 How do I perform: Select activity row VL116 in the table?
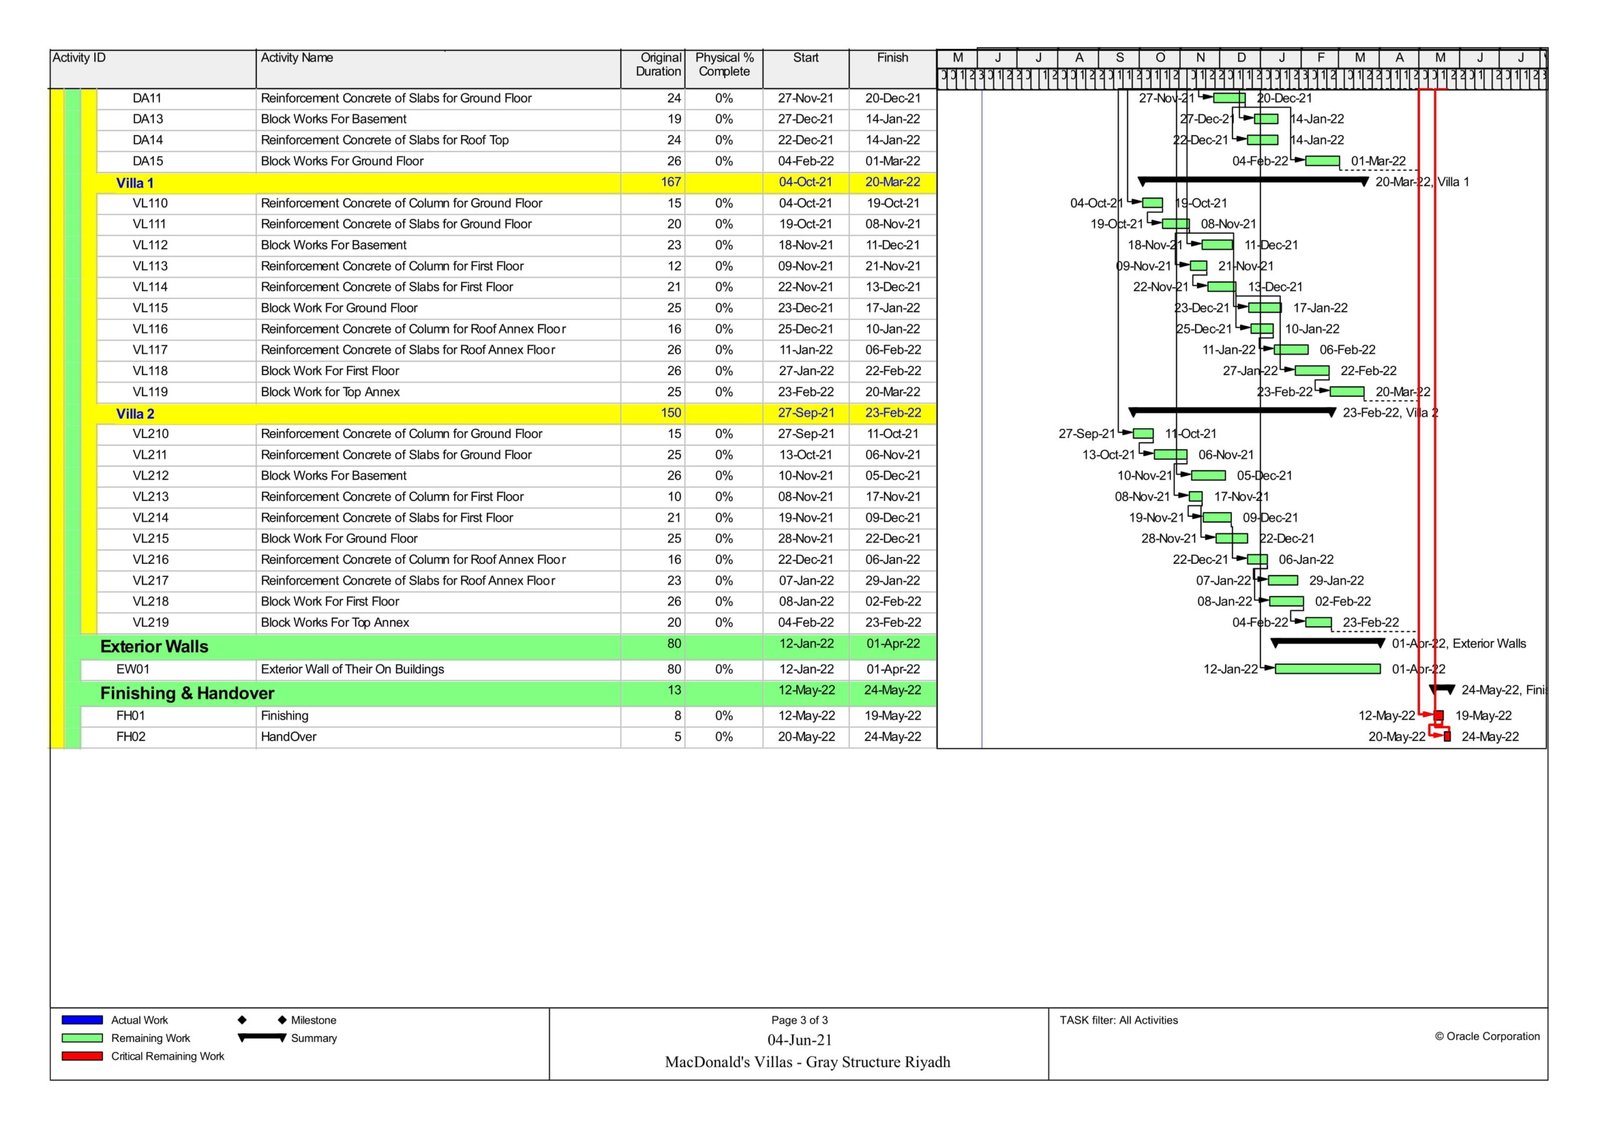click(150, 329)
